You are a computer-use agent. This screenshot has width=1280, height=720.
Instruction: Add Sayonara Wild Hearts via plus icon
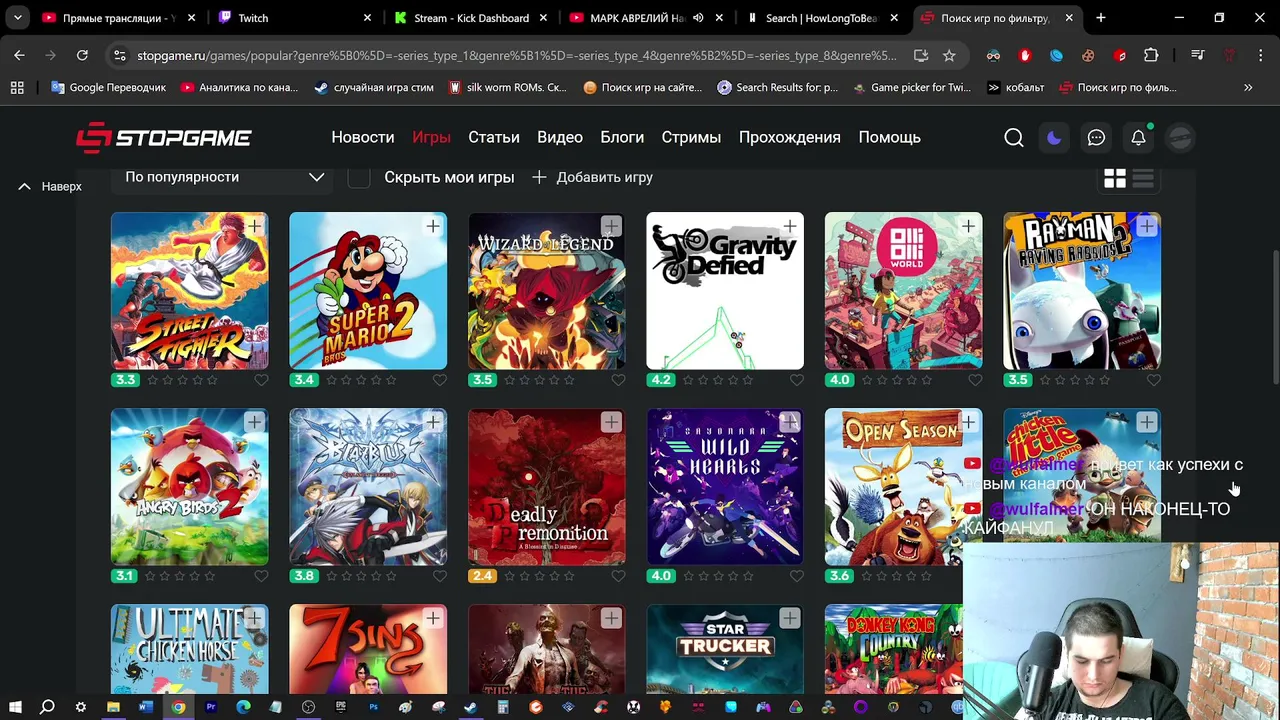(789, 423)
